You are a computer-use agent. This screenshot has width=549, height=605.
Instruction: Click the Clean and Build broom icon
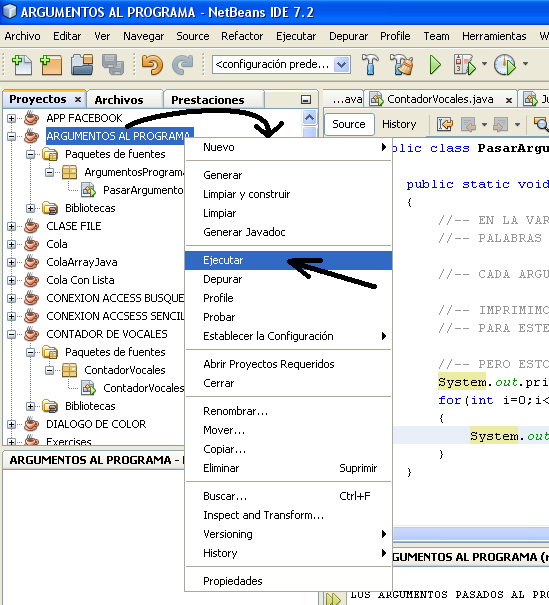click(x=402, y=64)
